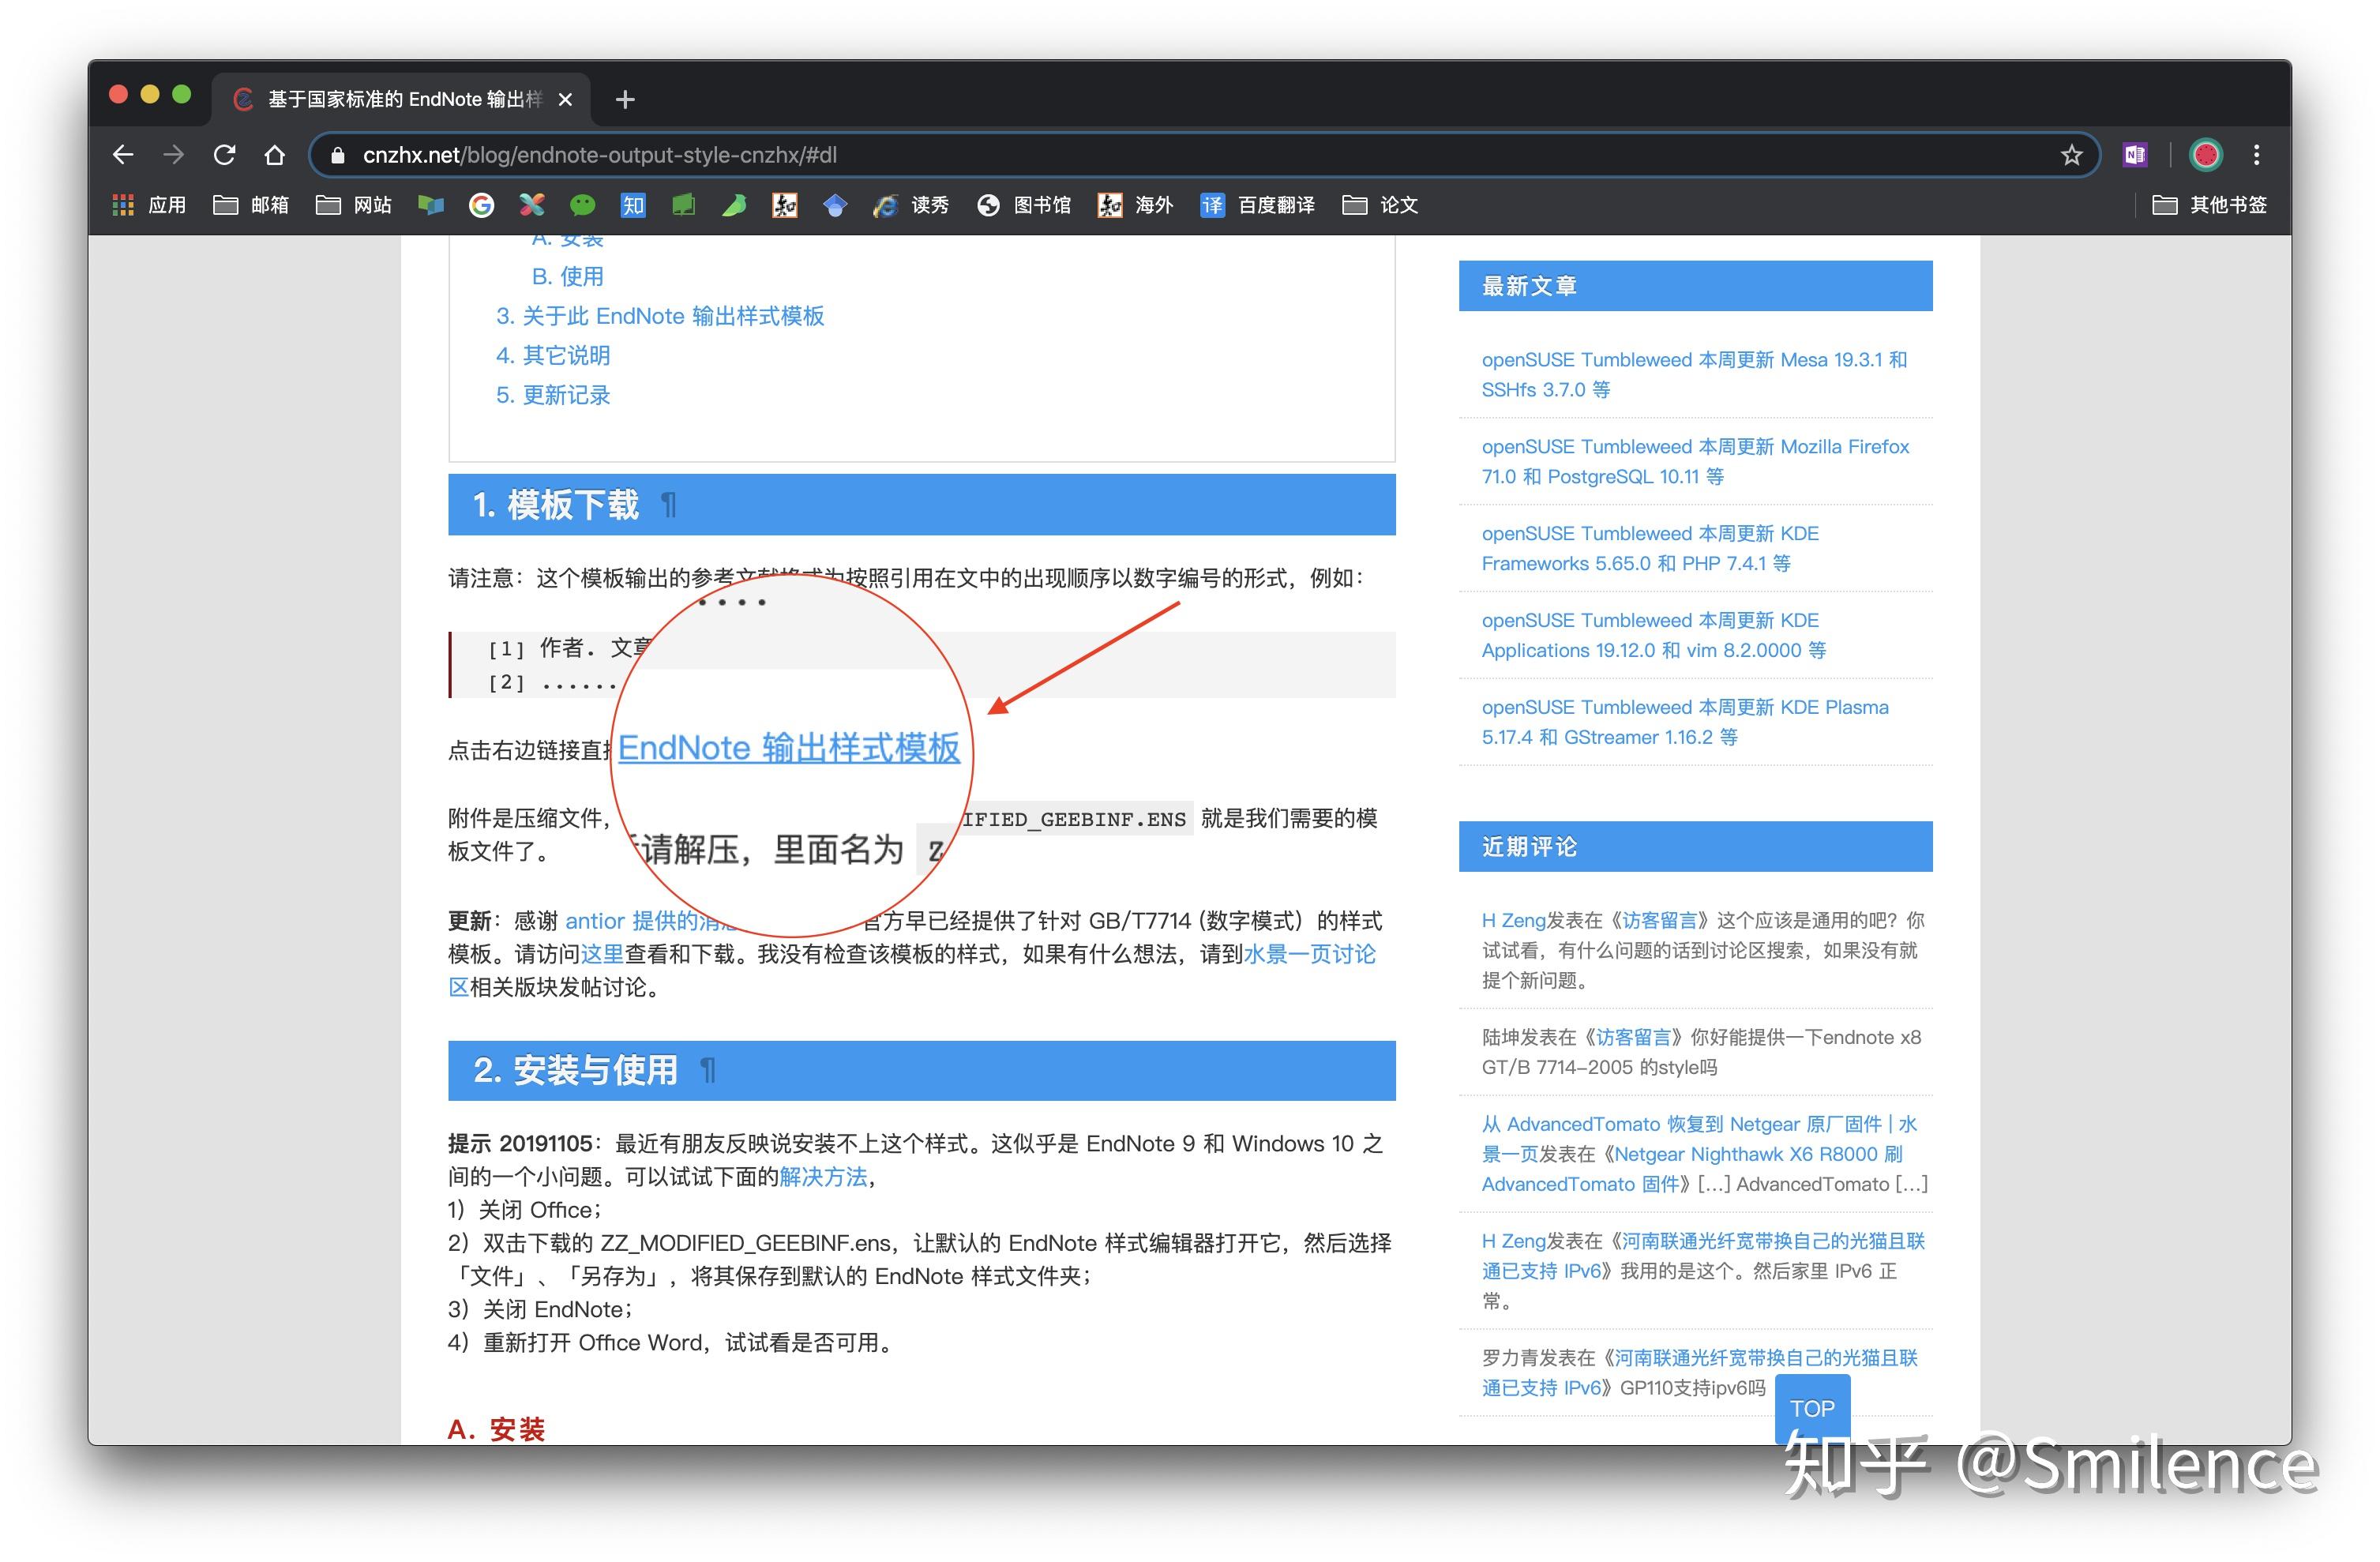Screen dimensions: 2380x1562
Task: Click the EndNote 输出样式模板 download link
Action: [790, 748]
